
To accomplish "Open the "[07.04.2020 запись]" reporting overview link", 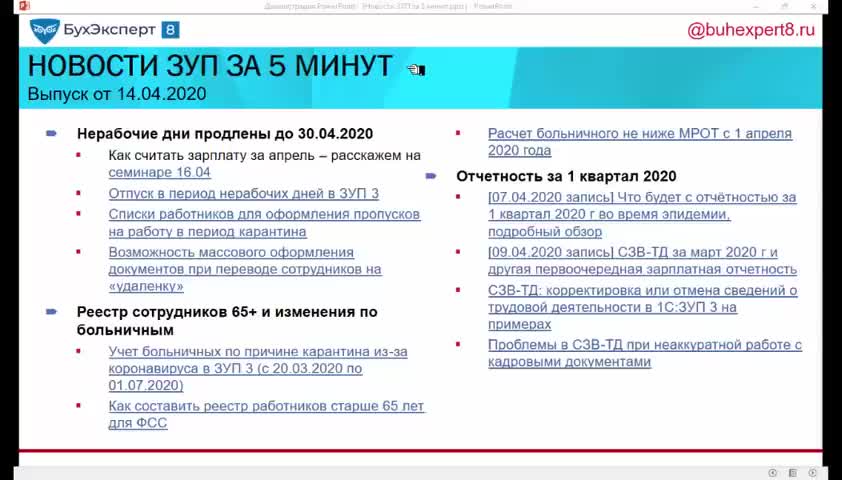I will [641, 198].
